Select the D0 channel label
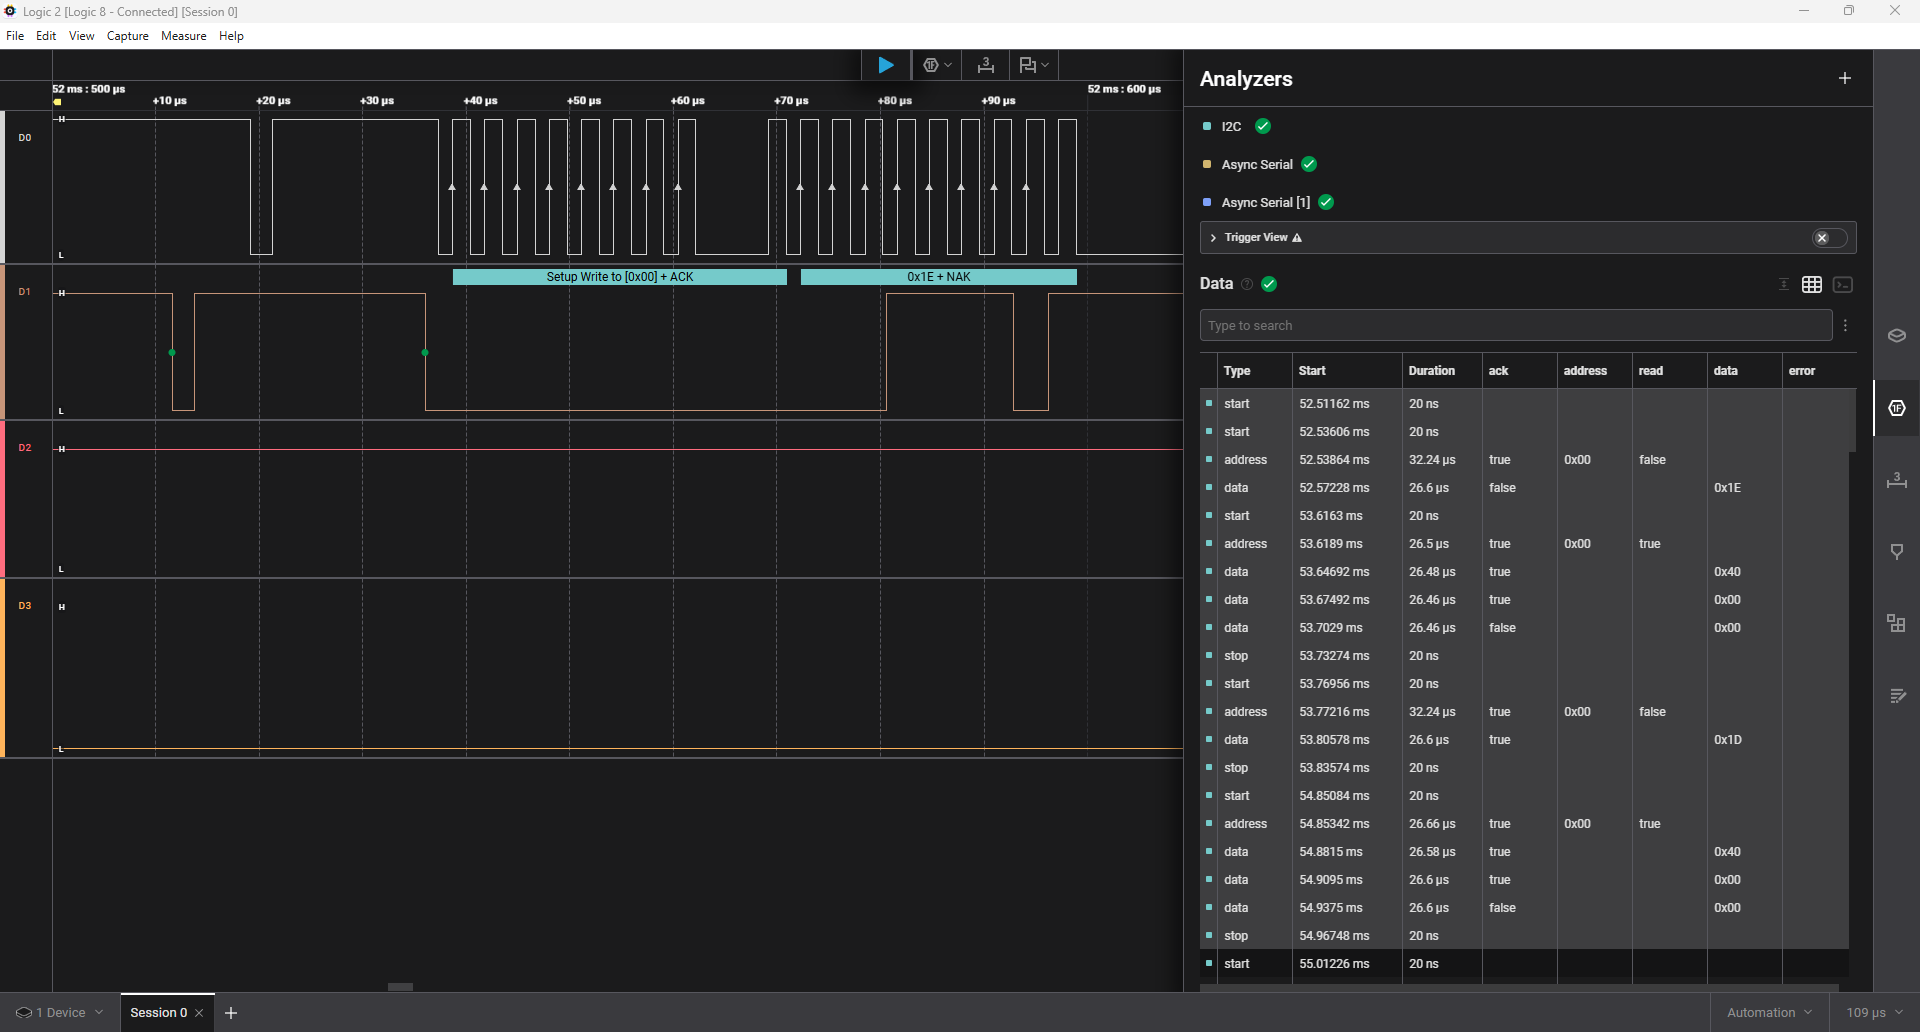Screen dimensions: 1920x1032 (x=25, y=138)
